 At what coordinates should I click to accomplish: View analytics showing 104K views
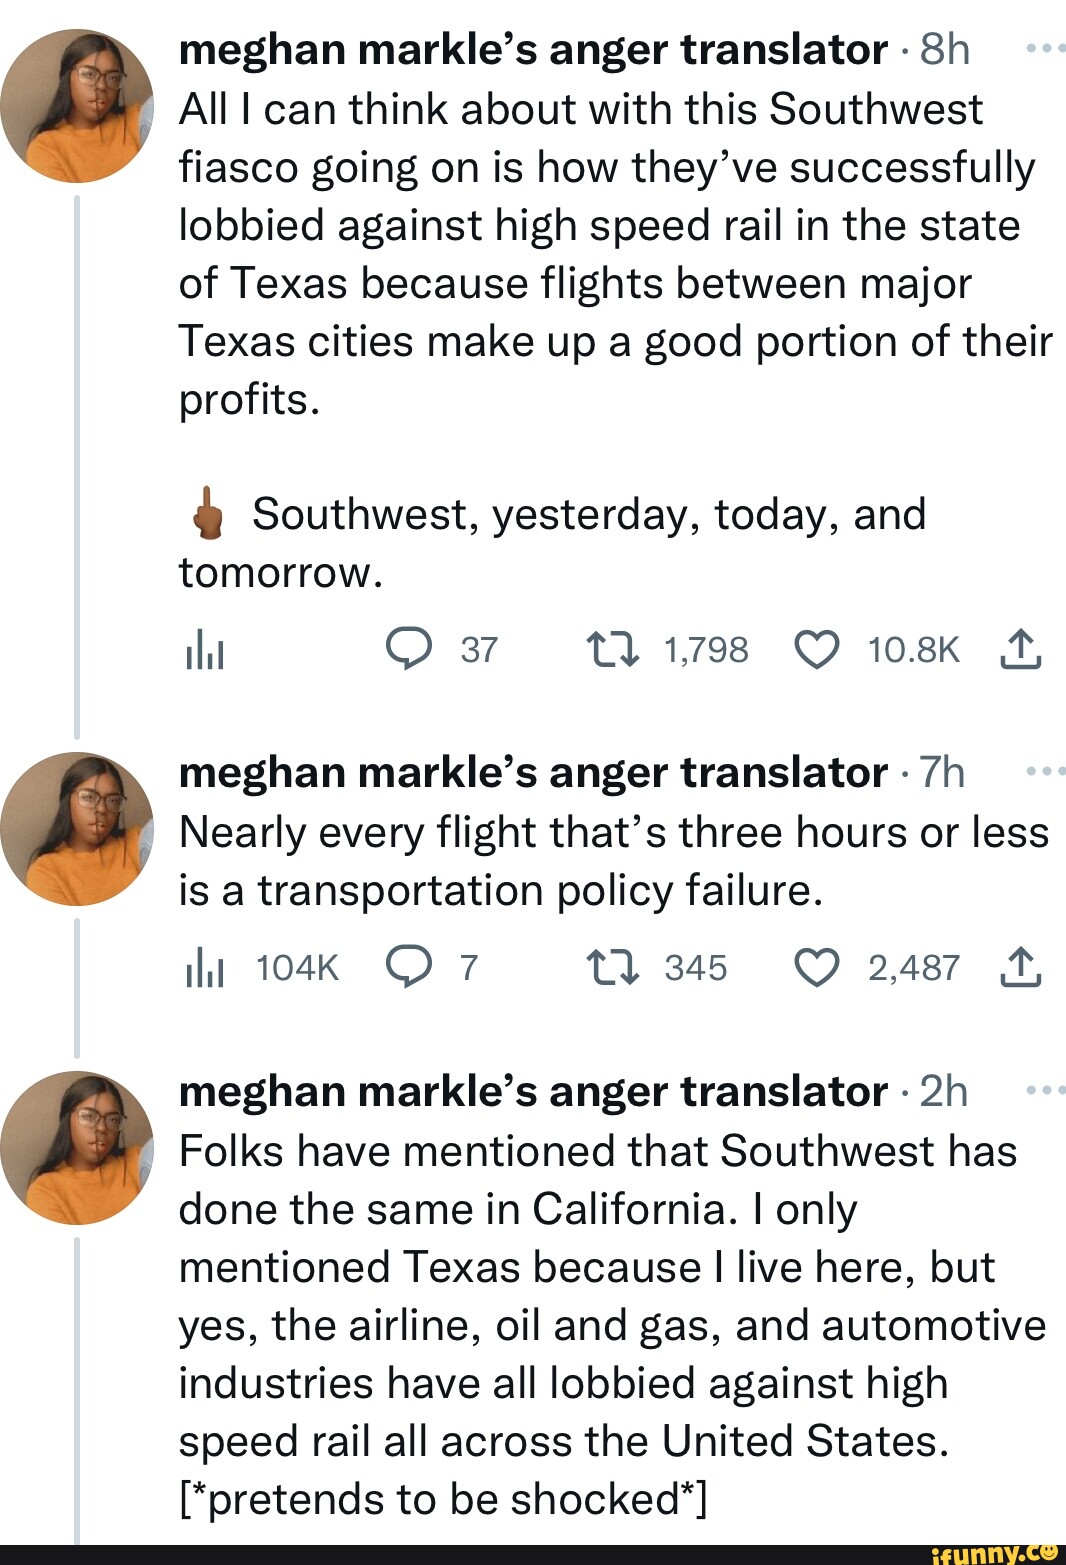click(262, 968)
